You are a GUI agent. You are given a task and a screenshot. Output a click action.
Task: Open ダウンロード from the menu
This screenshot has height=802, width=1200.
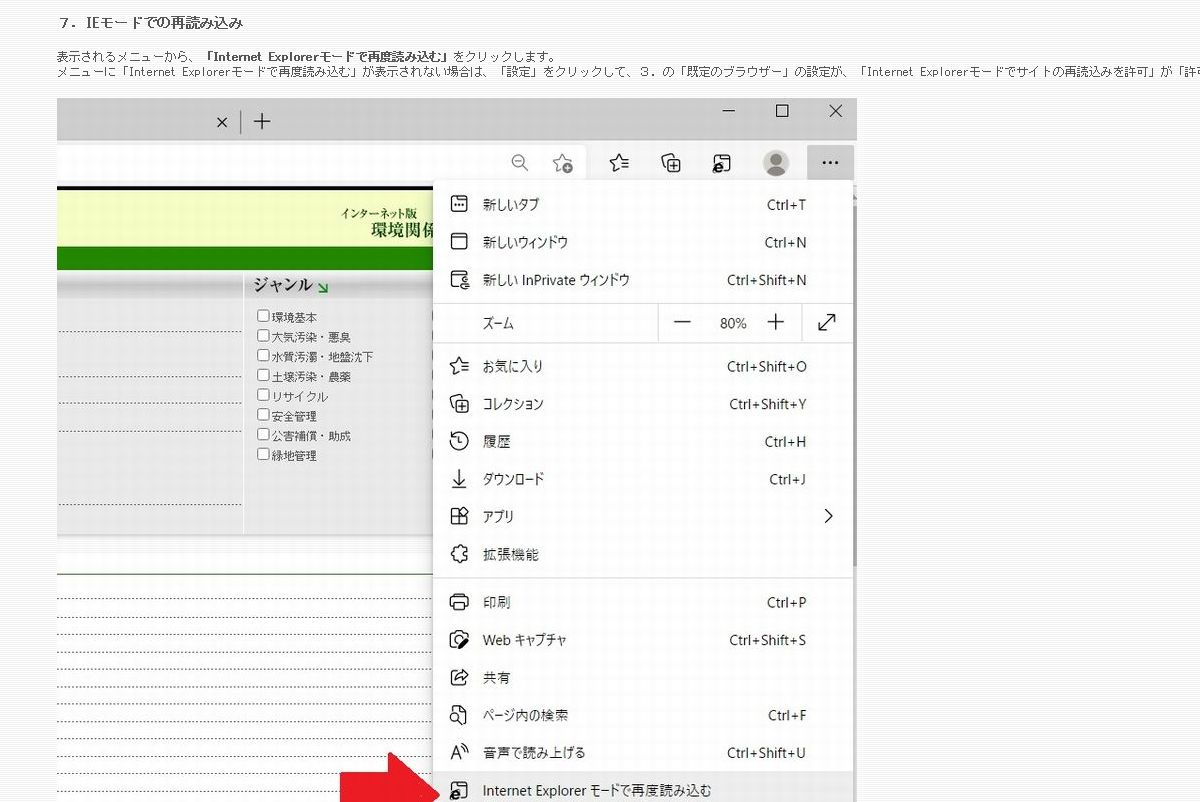coord(643,479)
